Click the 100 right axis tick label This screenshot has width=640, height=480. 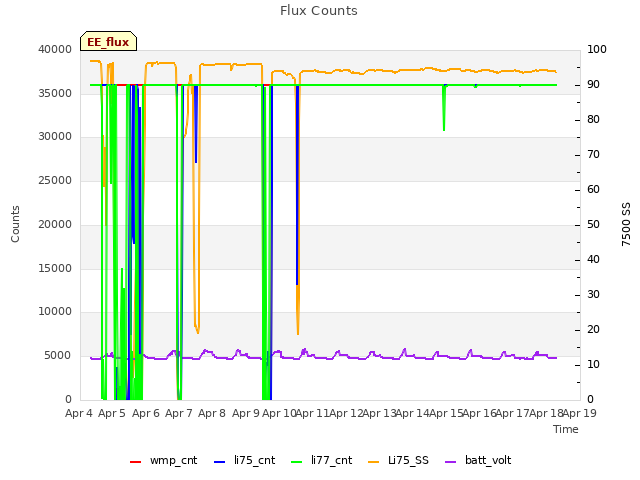(597, 49)
